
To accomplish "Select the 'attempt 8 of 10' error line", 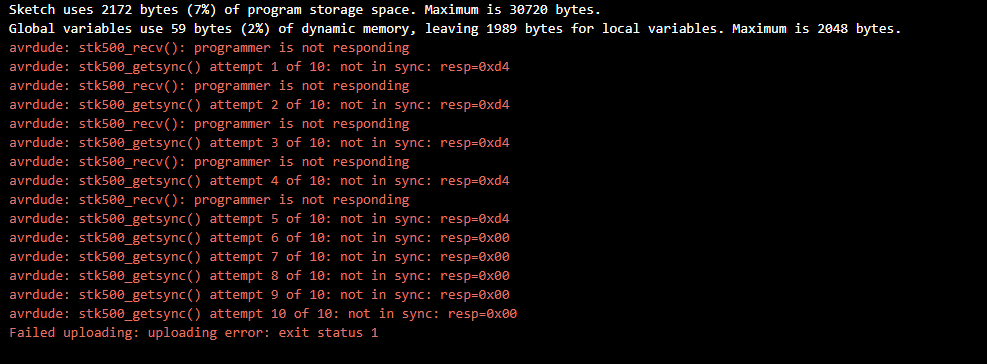I will 259,276.
